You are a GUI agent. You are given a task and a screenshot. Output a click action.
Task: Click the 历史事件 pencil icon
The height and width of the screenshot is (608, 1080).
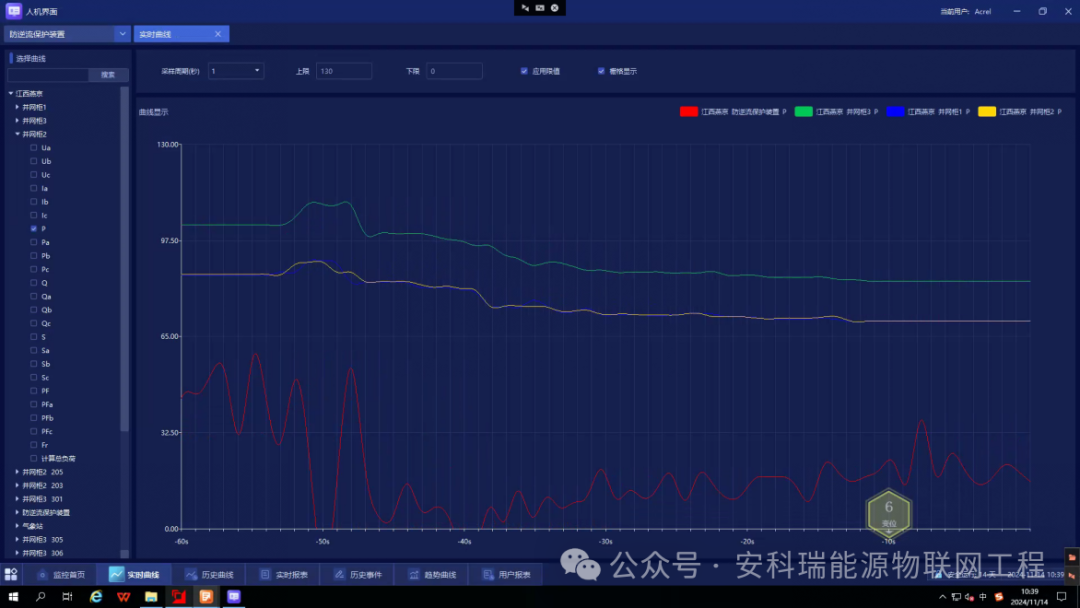(339, 574)
